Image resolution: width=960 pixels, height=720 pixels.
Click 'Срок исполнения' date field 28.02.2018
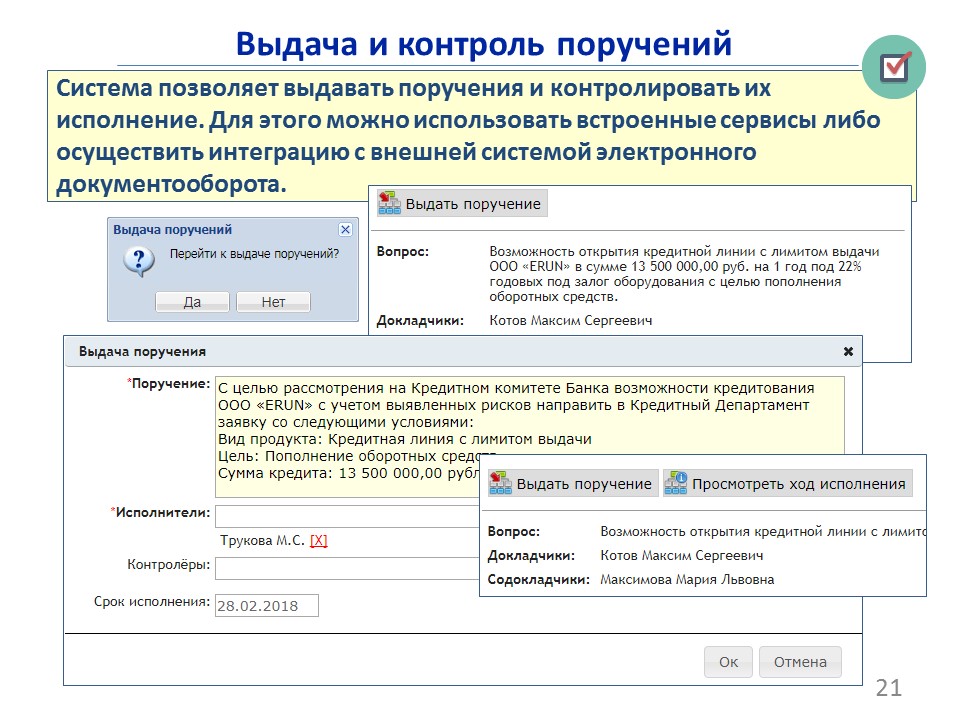267,606
